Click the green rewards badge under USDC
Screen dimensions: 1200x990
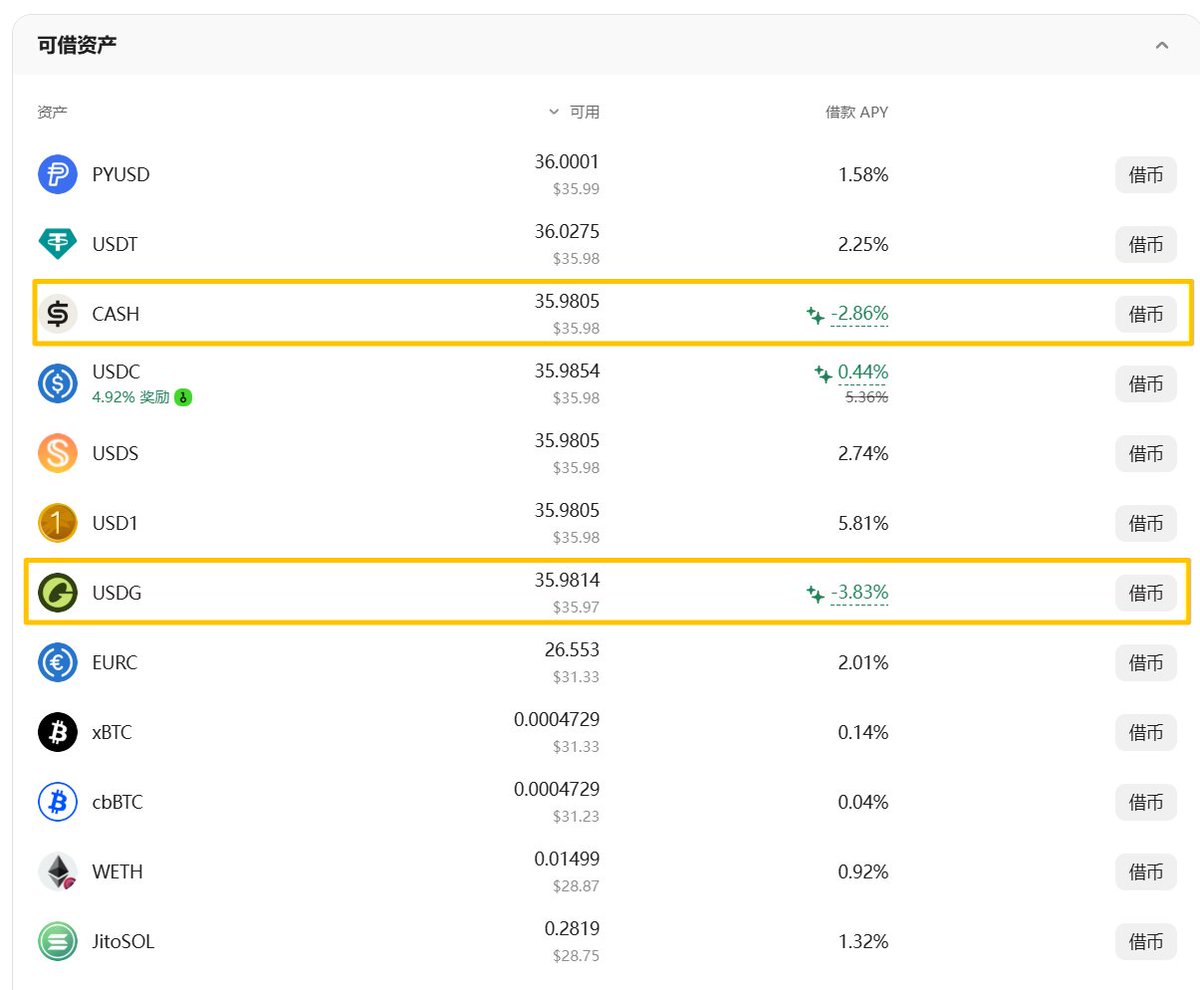183,397
